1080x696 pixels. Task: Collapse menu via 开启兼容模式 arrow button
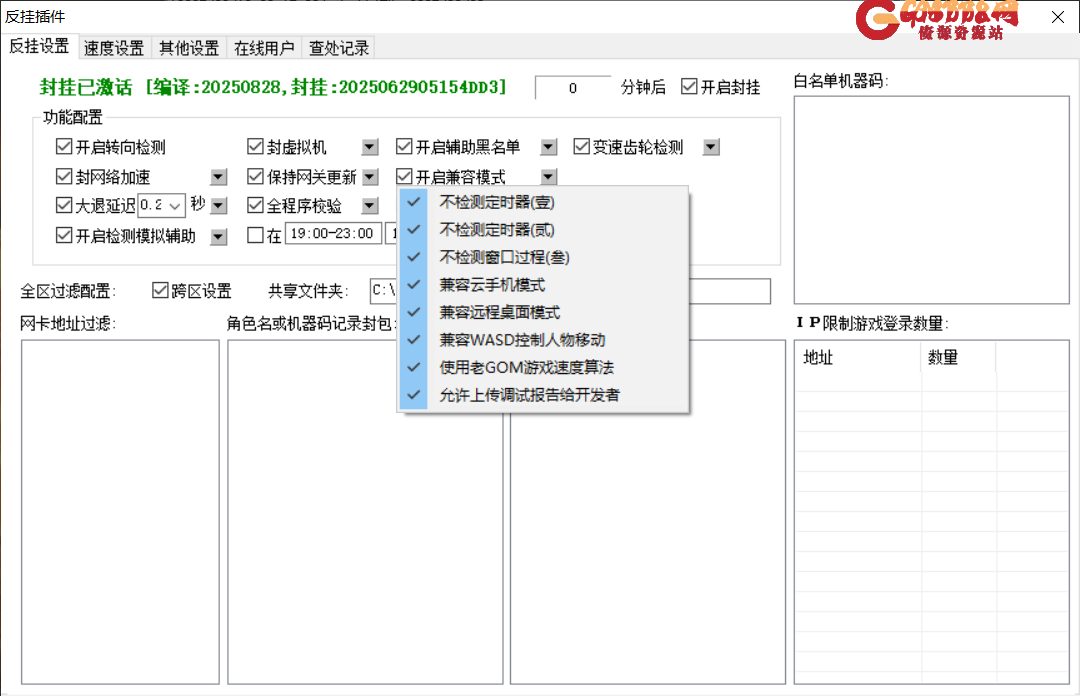click(548, 178)
